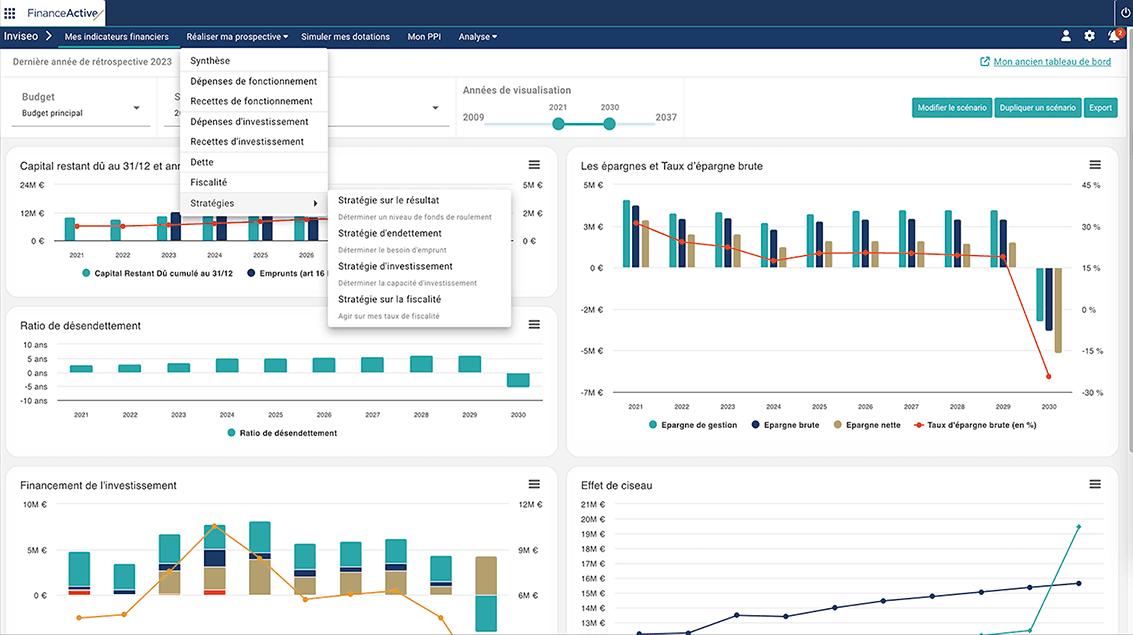Screen dimensions: 1133x635
Task: Open the notifications bell icon
Action: (1114, 36)
